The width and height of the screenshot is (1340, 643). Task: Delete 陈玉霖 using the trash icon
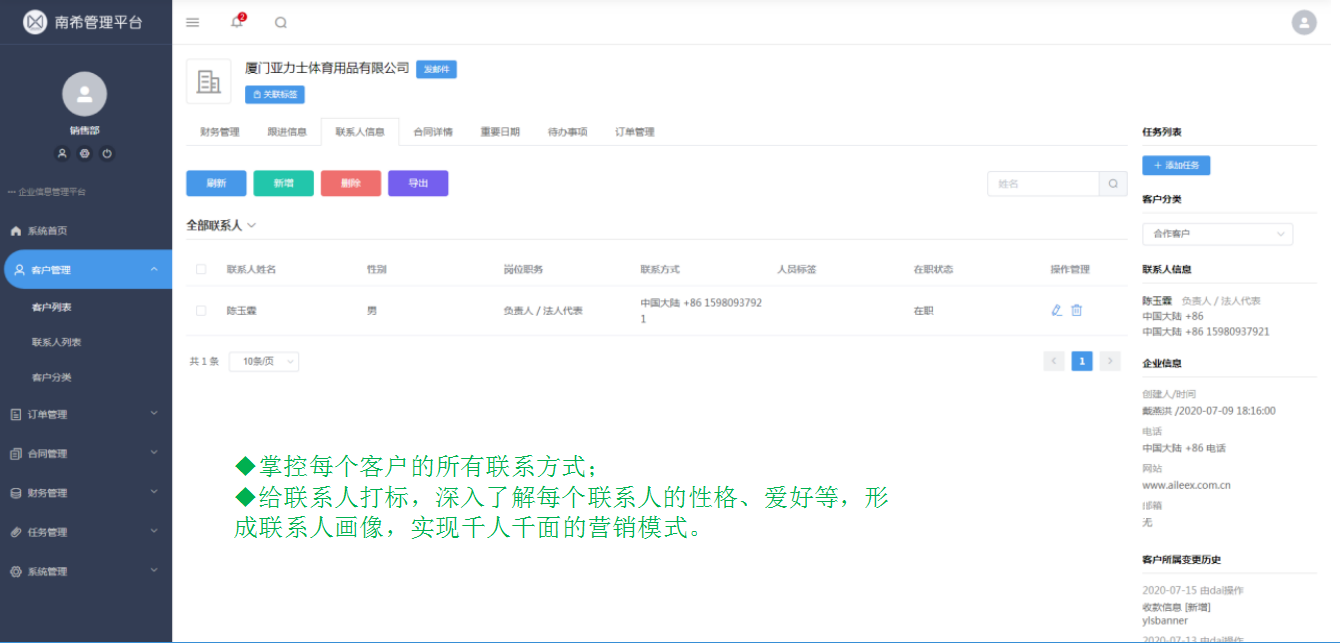(x=1077, y=310)
